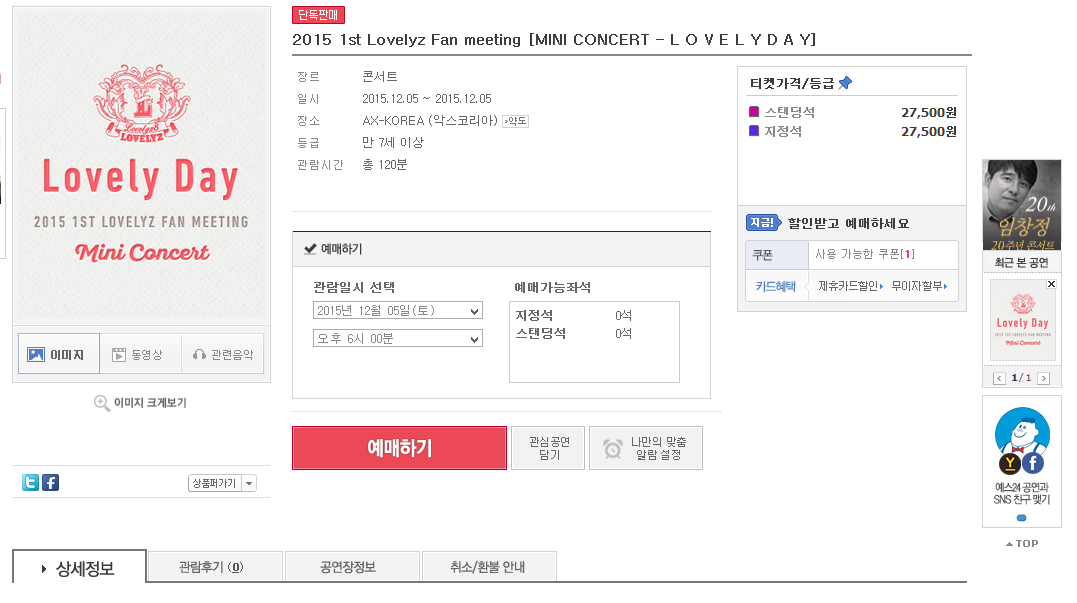The height and width of the screenshot is (603, 1077).
Task: Open the 상품퍼가기 dropdown arrow
Action: pos(247,482)
